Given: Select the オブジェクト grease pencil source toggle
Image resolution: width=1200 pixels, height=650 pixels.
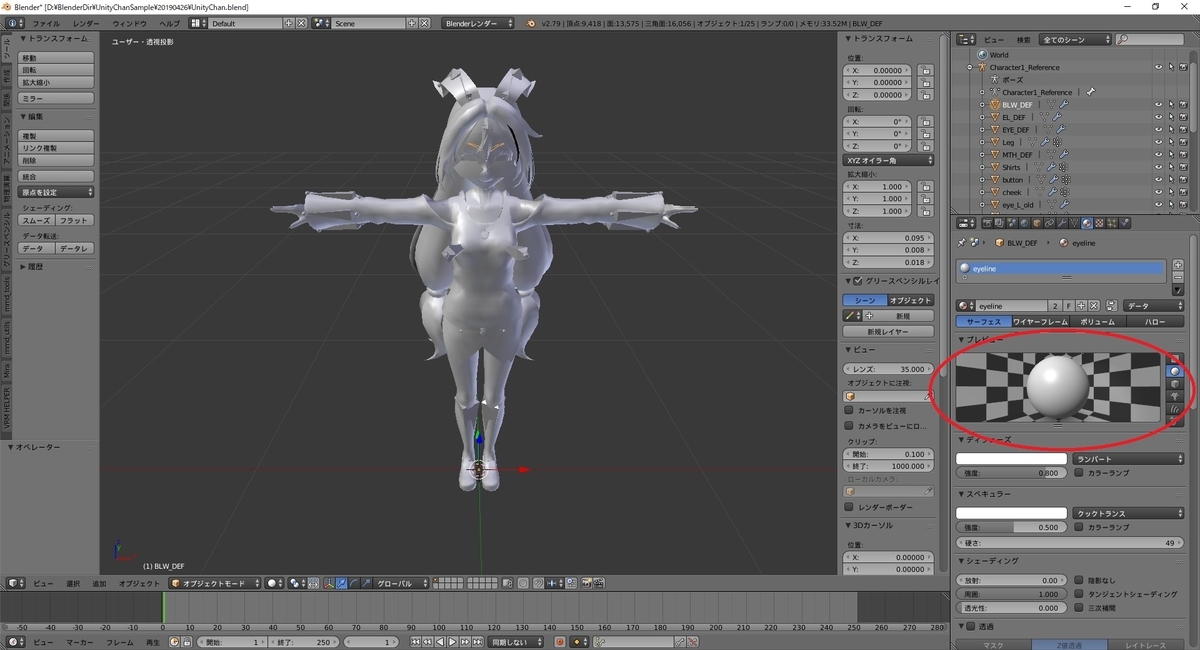Looking at the screenshot, I should tap(911, 300).
